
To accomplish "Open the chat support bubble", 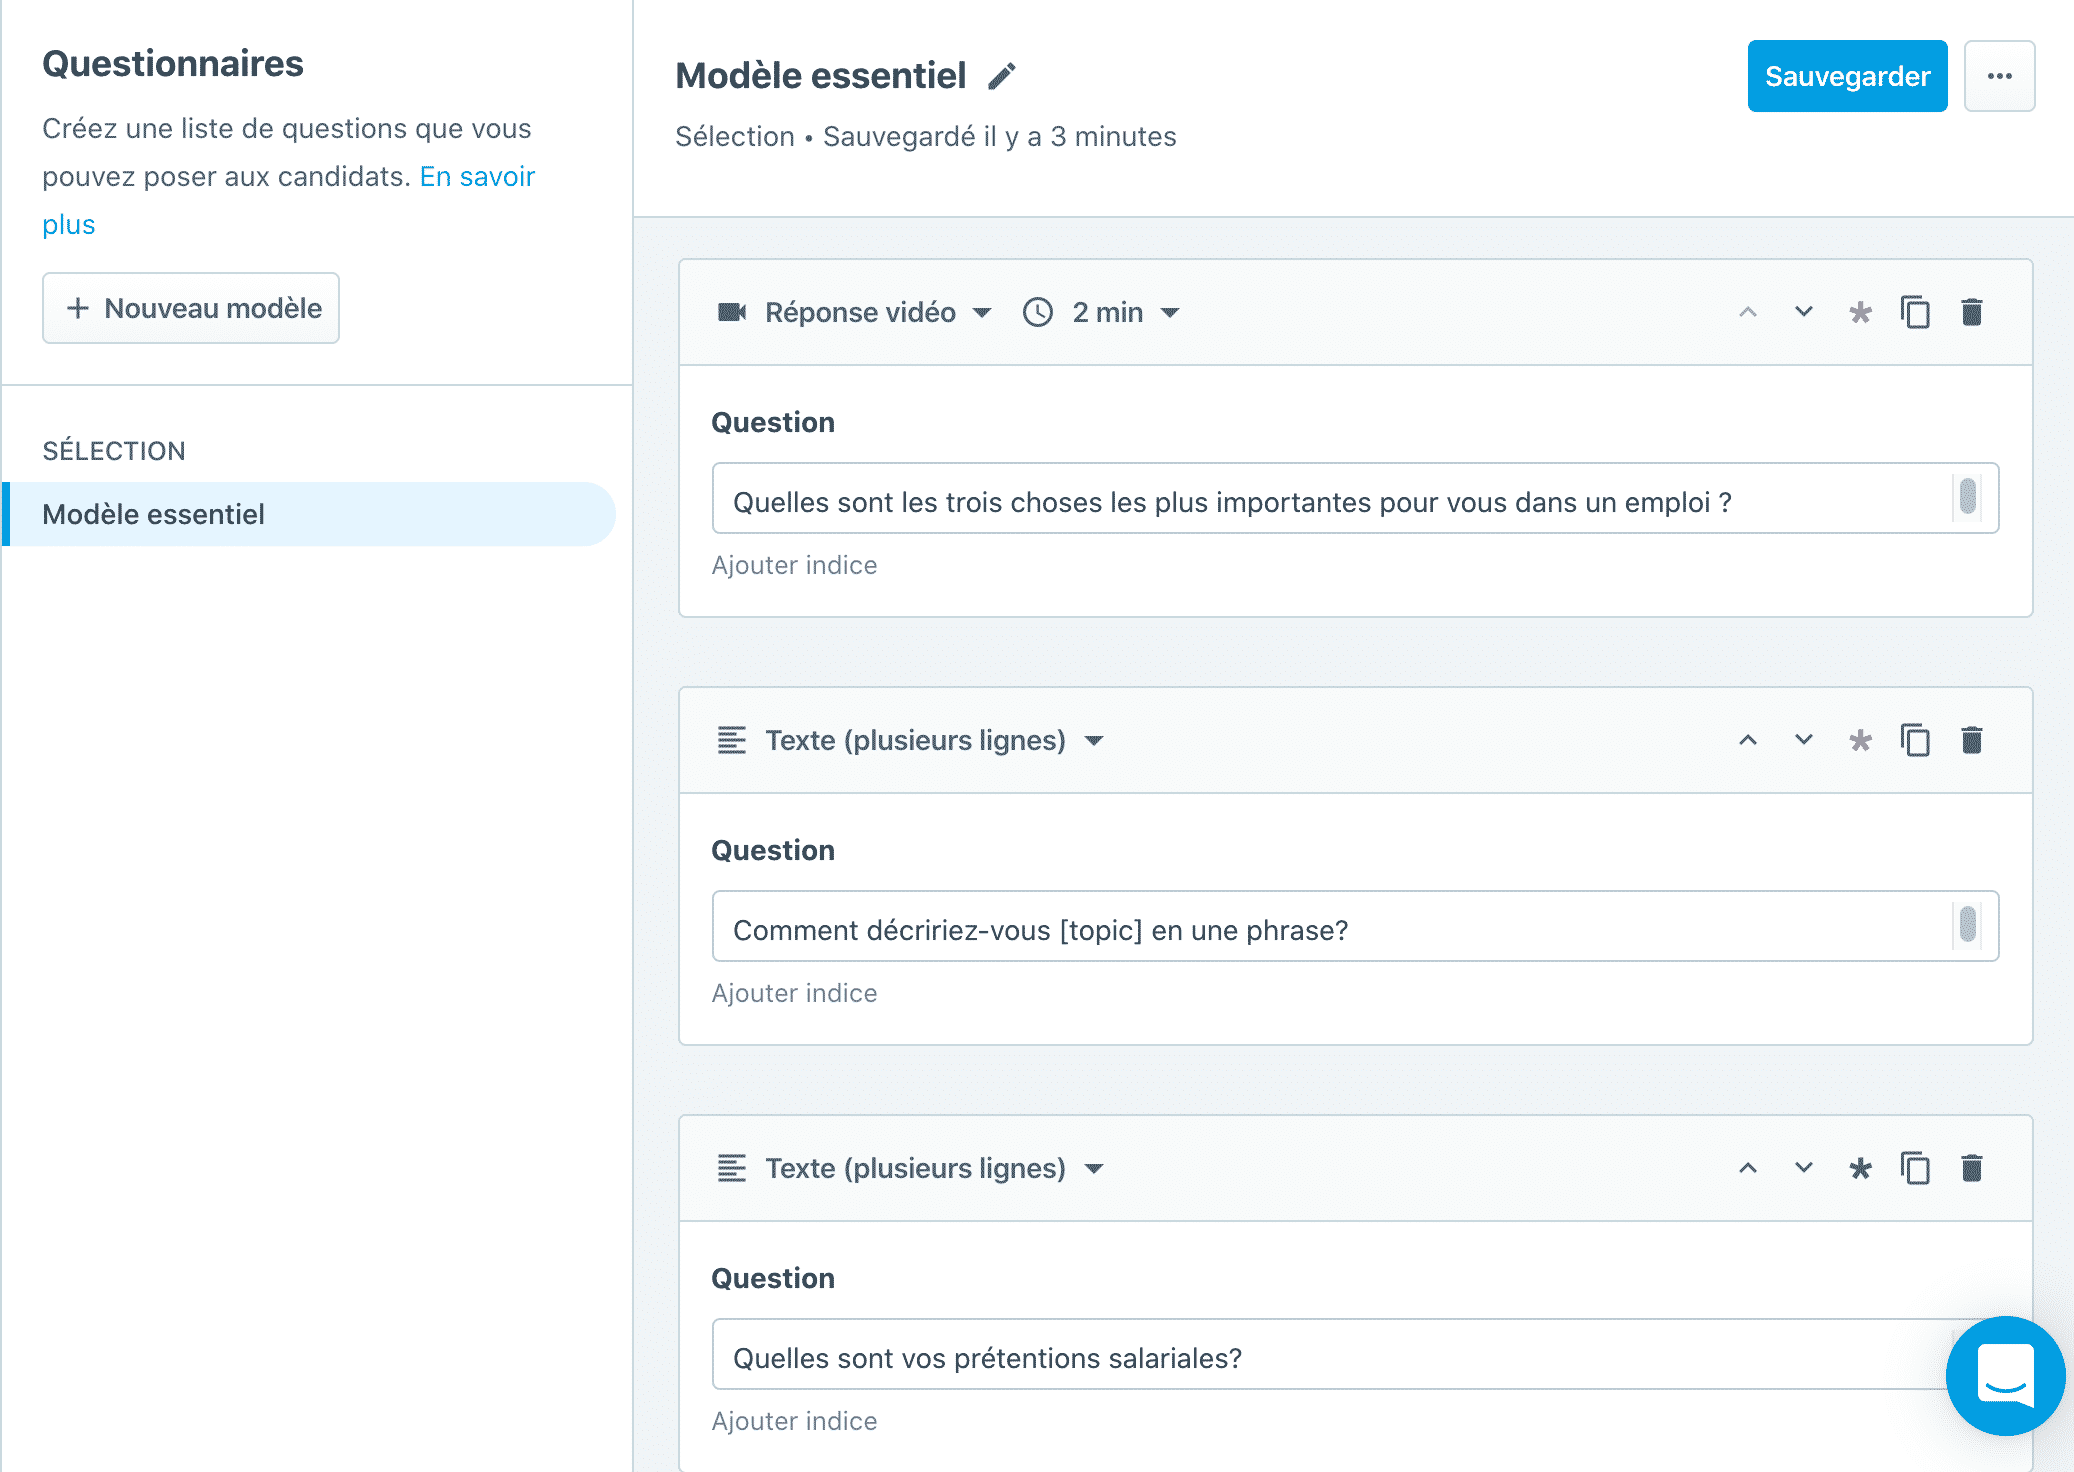I will click(2005, 1376).
